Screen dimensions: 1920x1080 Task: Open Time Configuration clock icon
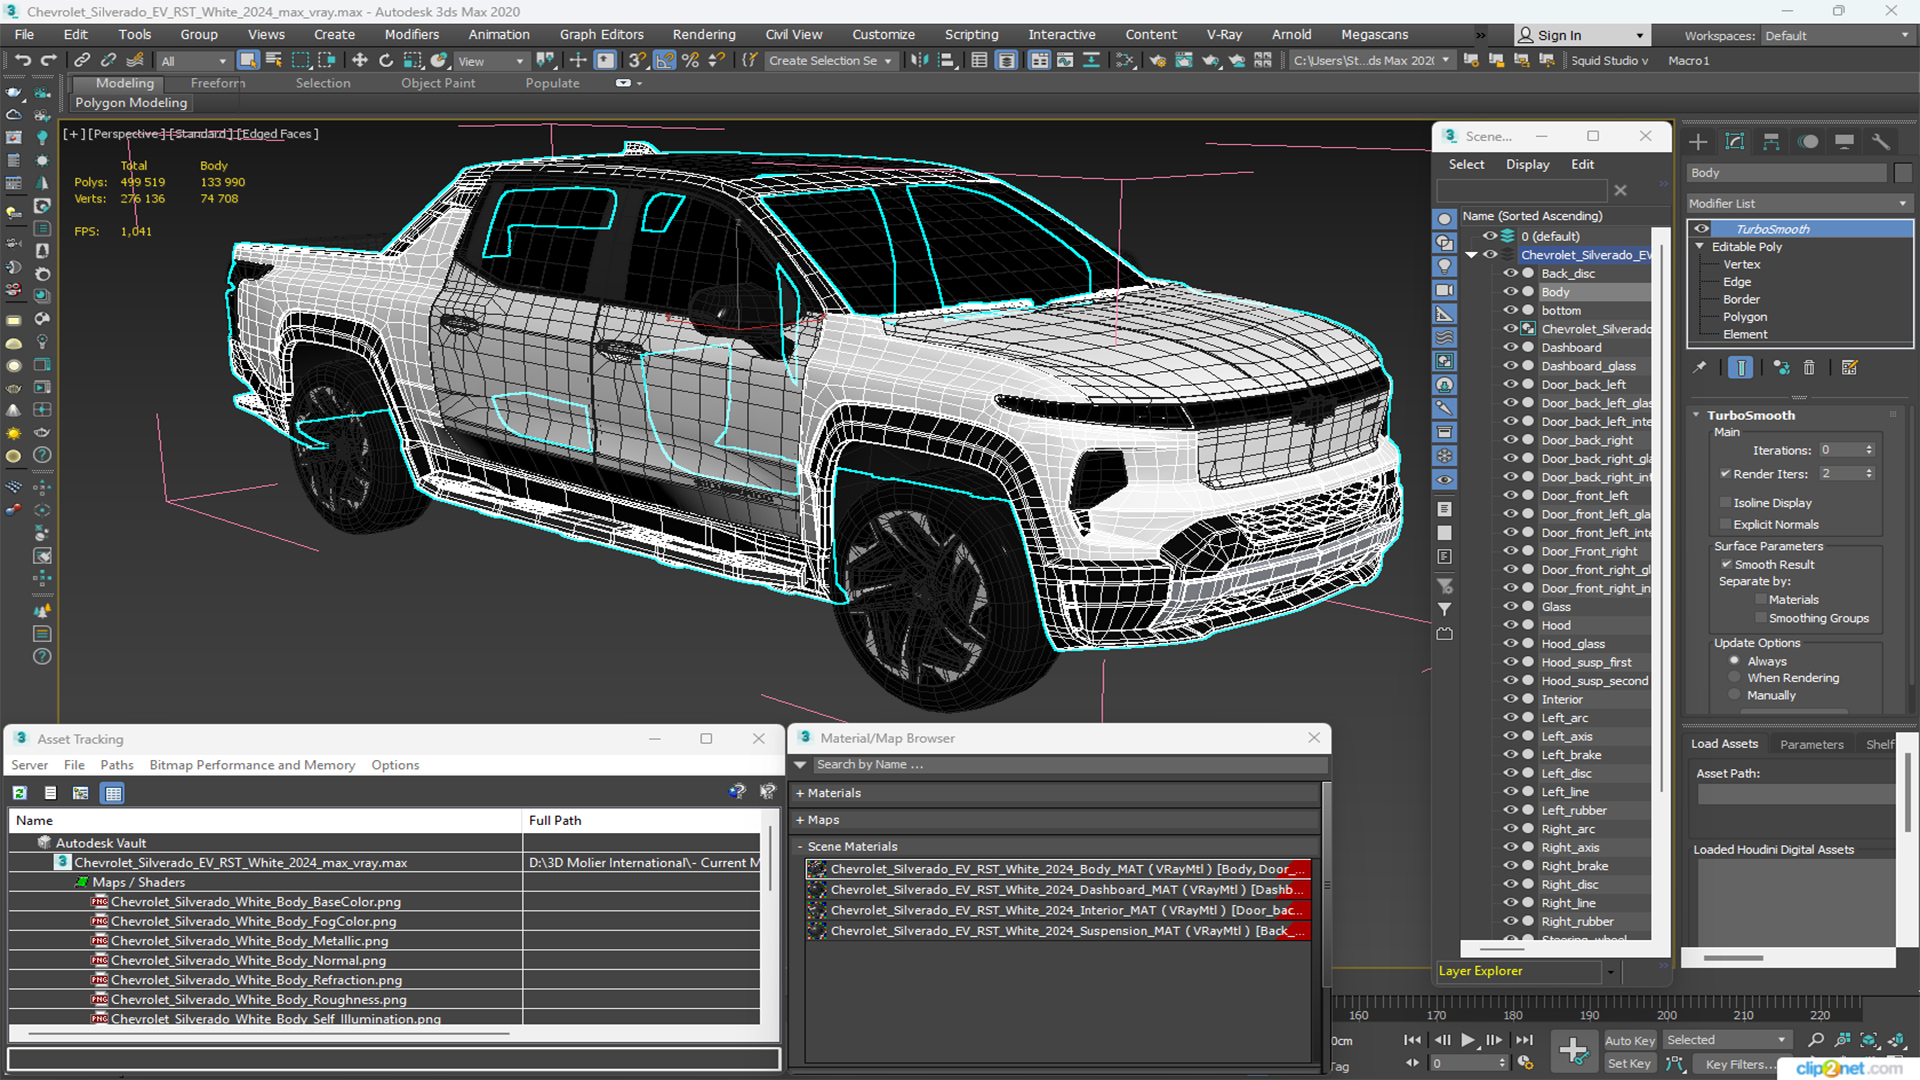[x=1525, y=1063]
